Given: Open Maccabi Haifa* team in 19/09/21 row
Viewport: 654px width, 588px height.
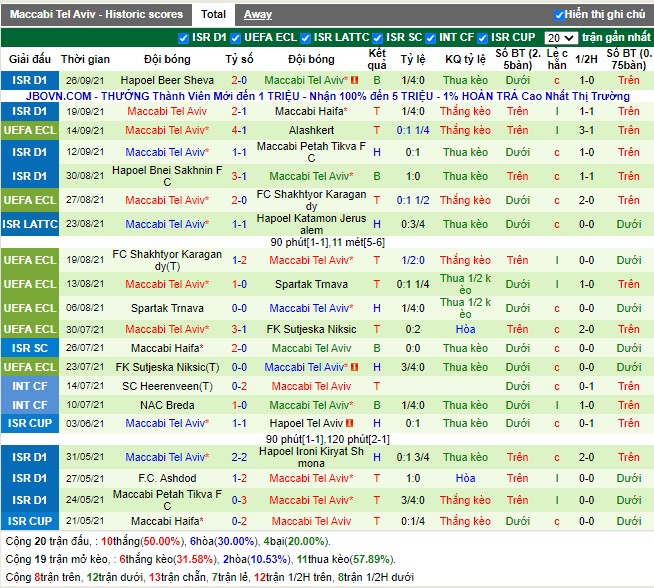Looking at the screenshot, I should [311, 111].
